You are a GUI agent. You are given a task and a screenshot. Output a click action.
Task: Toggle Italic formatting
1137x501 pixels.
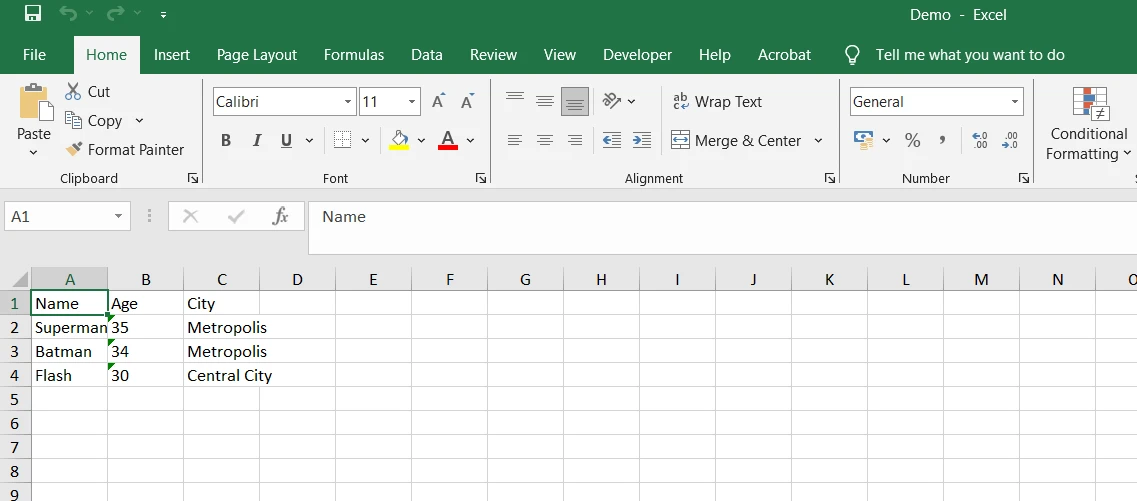[x=256, y=140]
